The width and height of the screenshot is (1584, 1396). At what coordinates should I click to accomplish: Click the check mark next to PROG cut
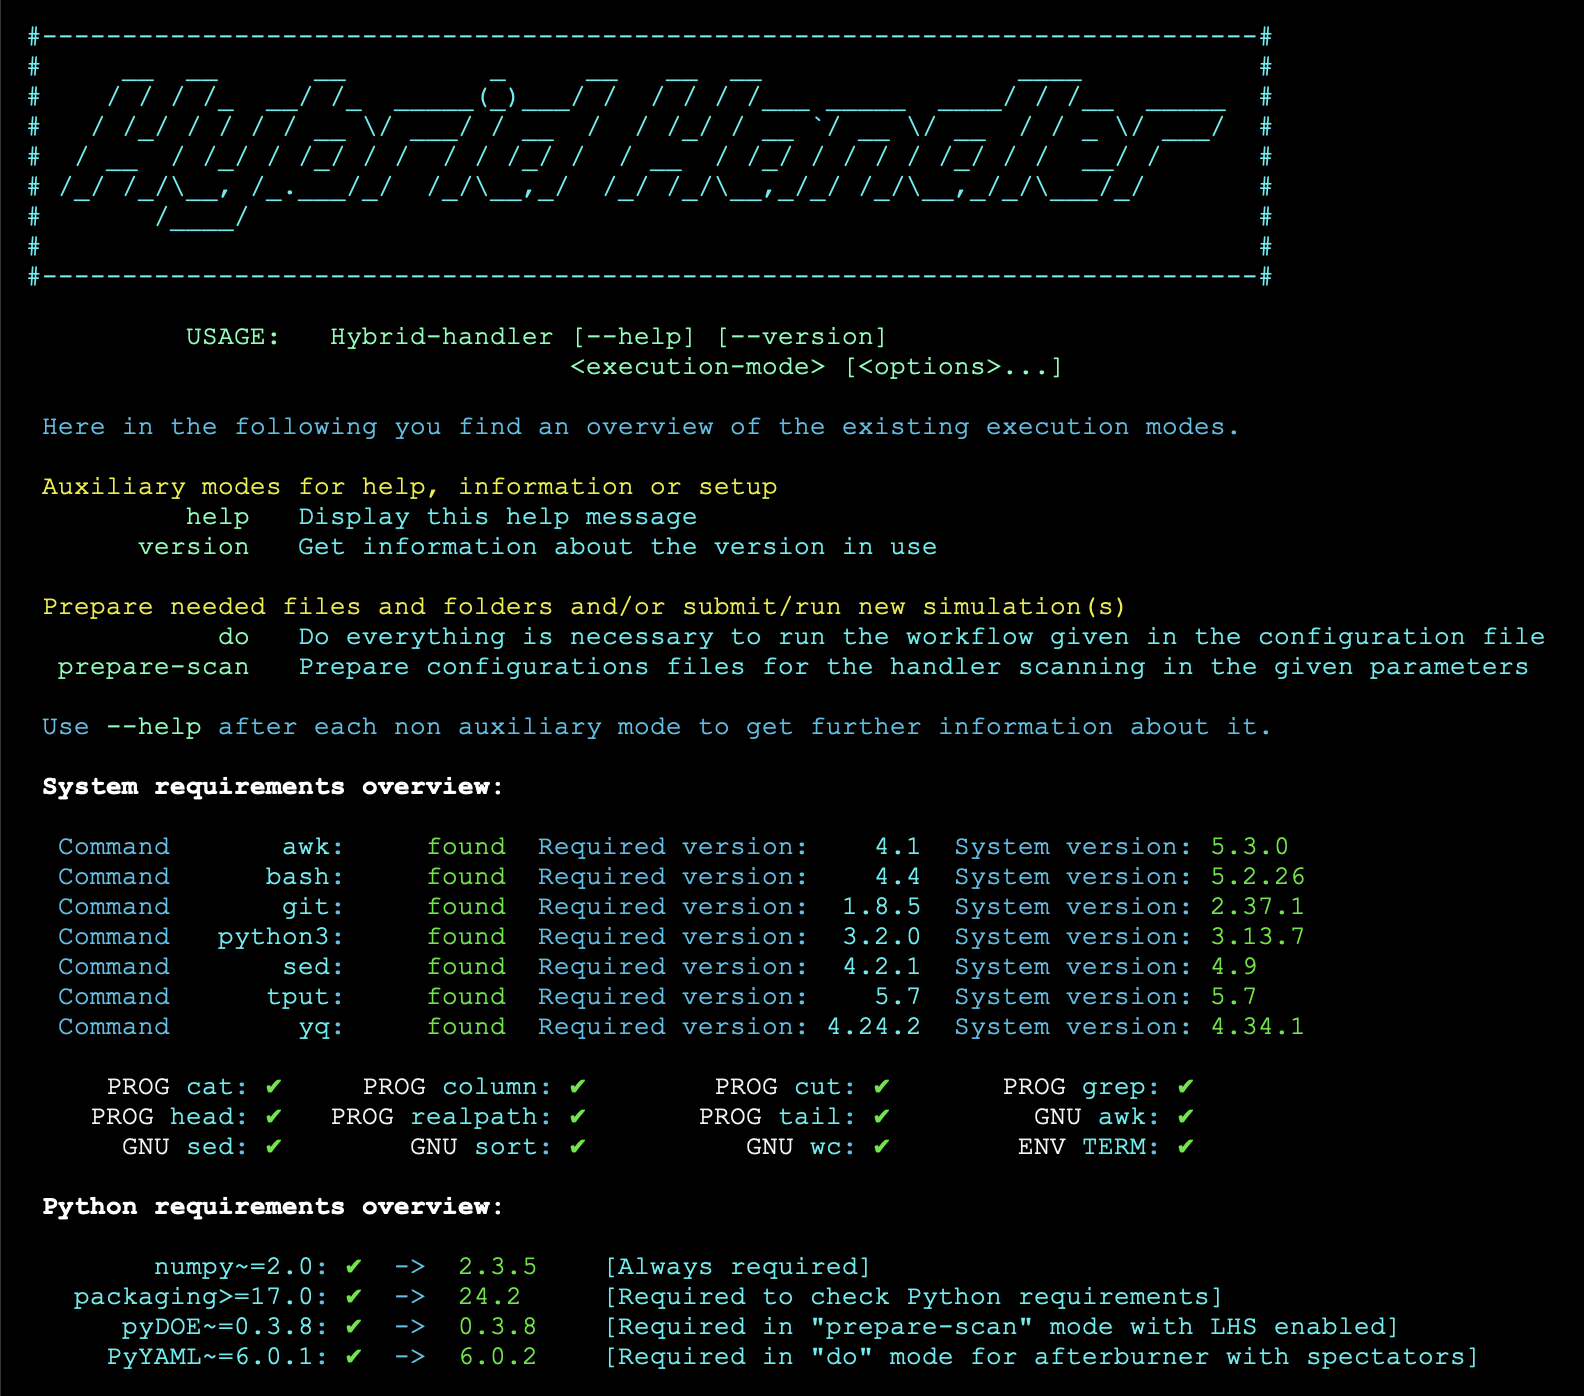pos(882,1086)
